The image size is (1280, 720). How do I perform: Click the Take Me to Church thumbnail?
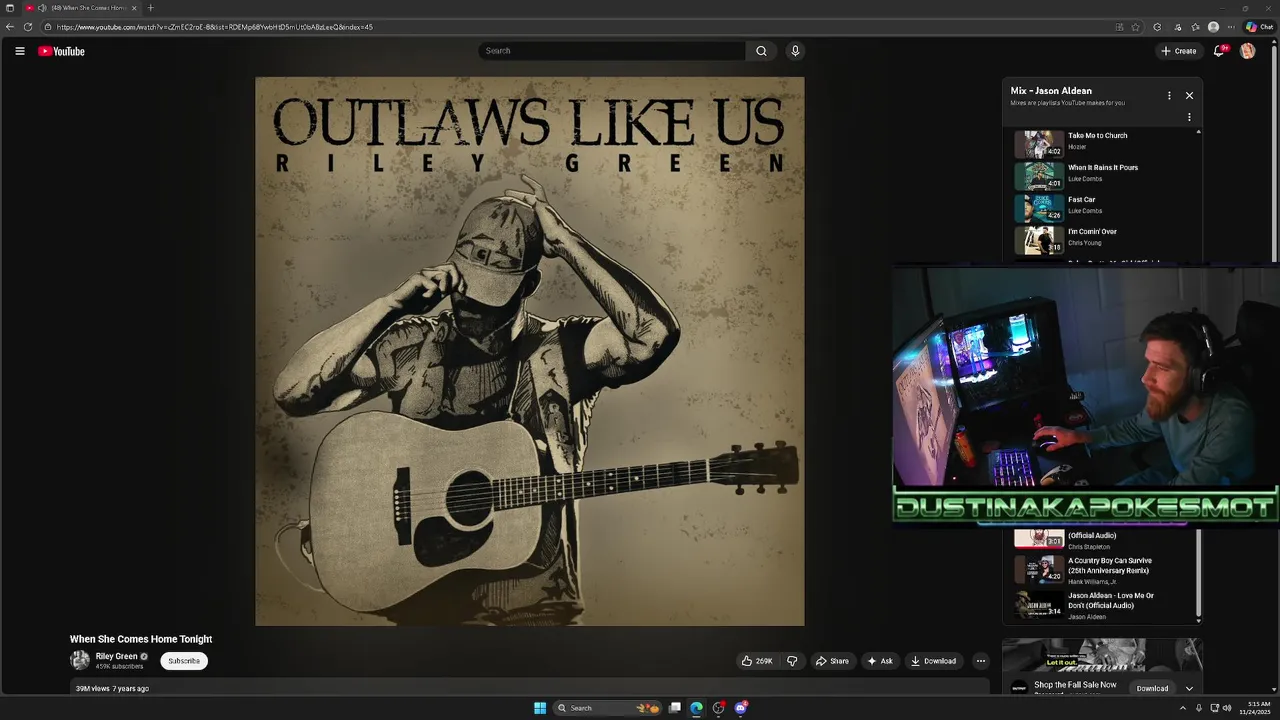tap(1039, 145)
